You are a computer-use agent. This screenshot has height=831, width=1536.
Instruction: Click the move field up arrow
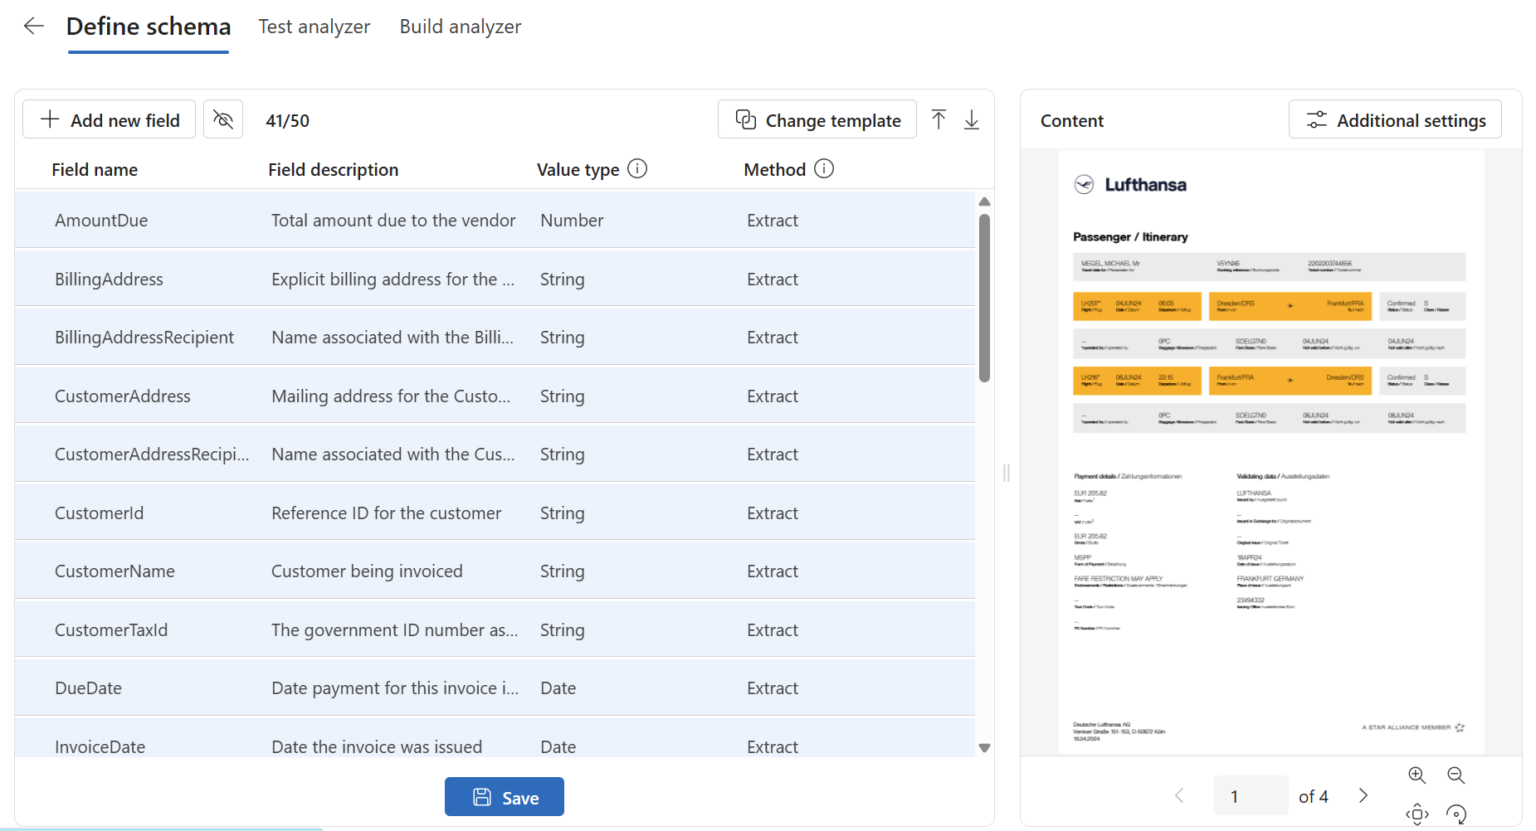(938, 120)
